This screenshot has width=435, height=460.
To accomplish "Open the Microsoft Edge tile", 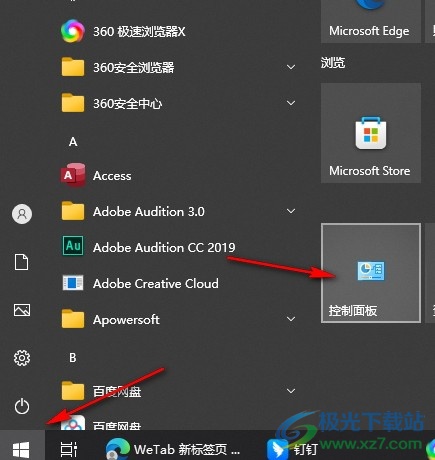I will click(371, 21).
